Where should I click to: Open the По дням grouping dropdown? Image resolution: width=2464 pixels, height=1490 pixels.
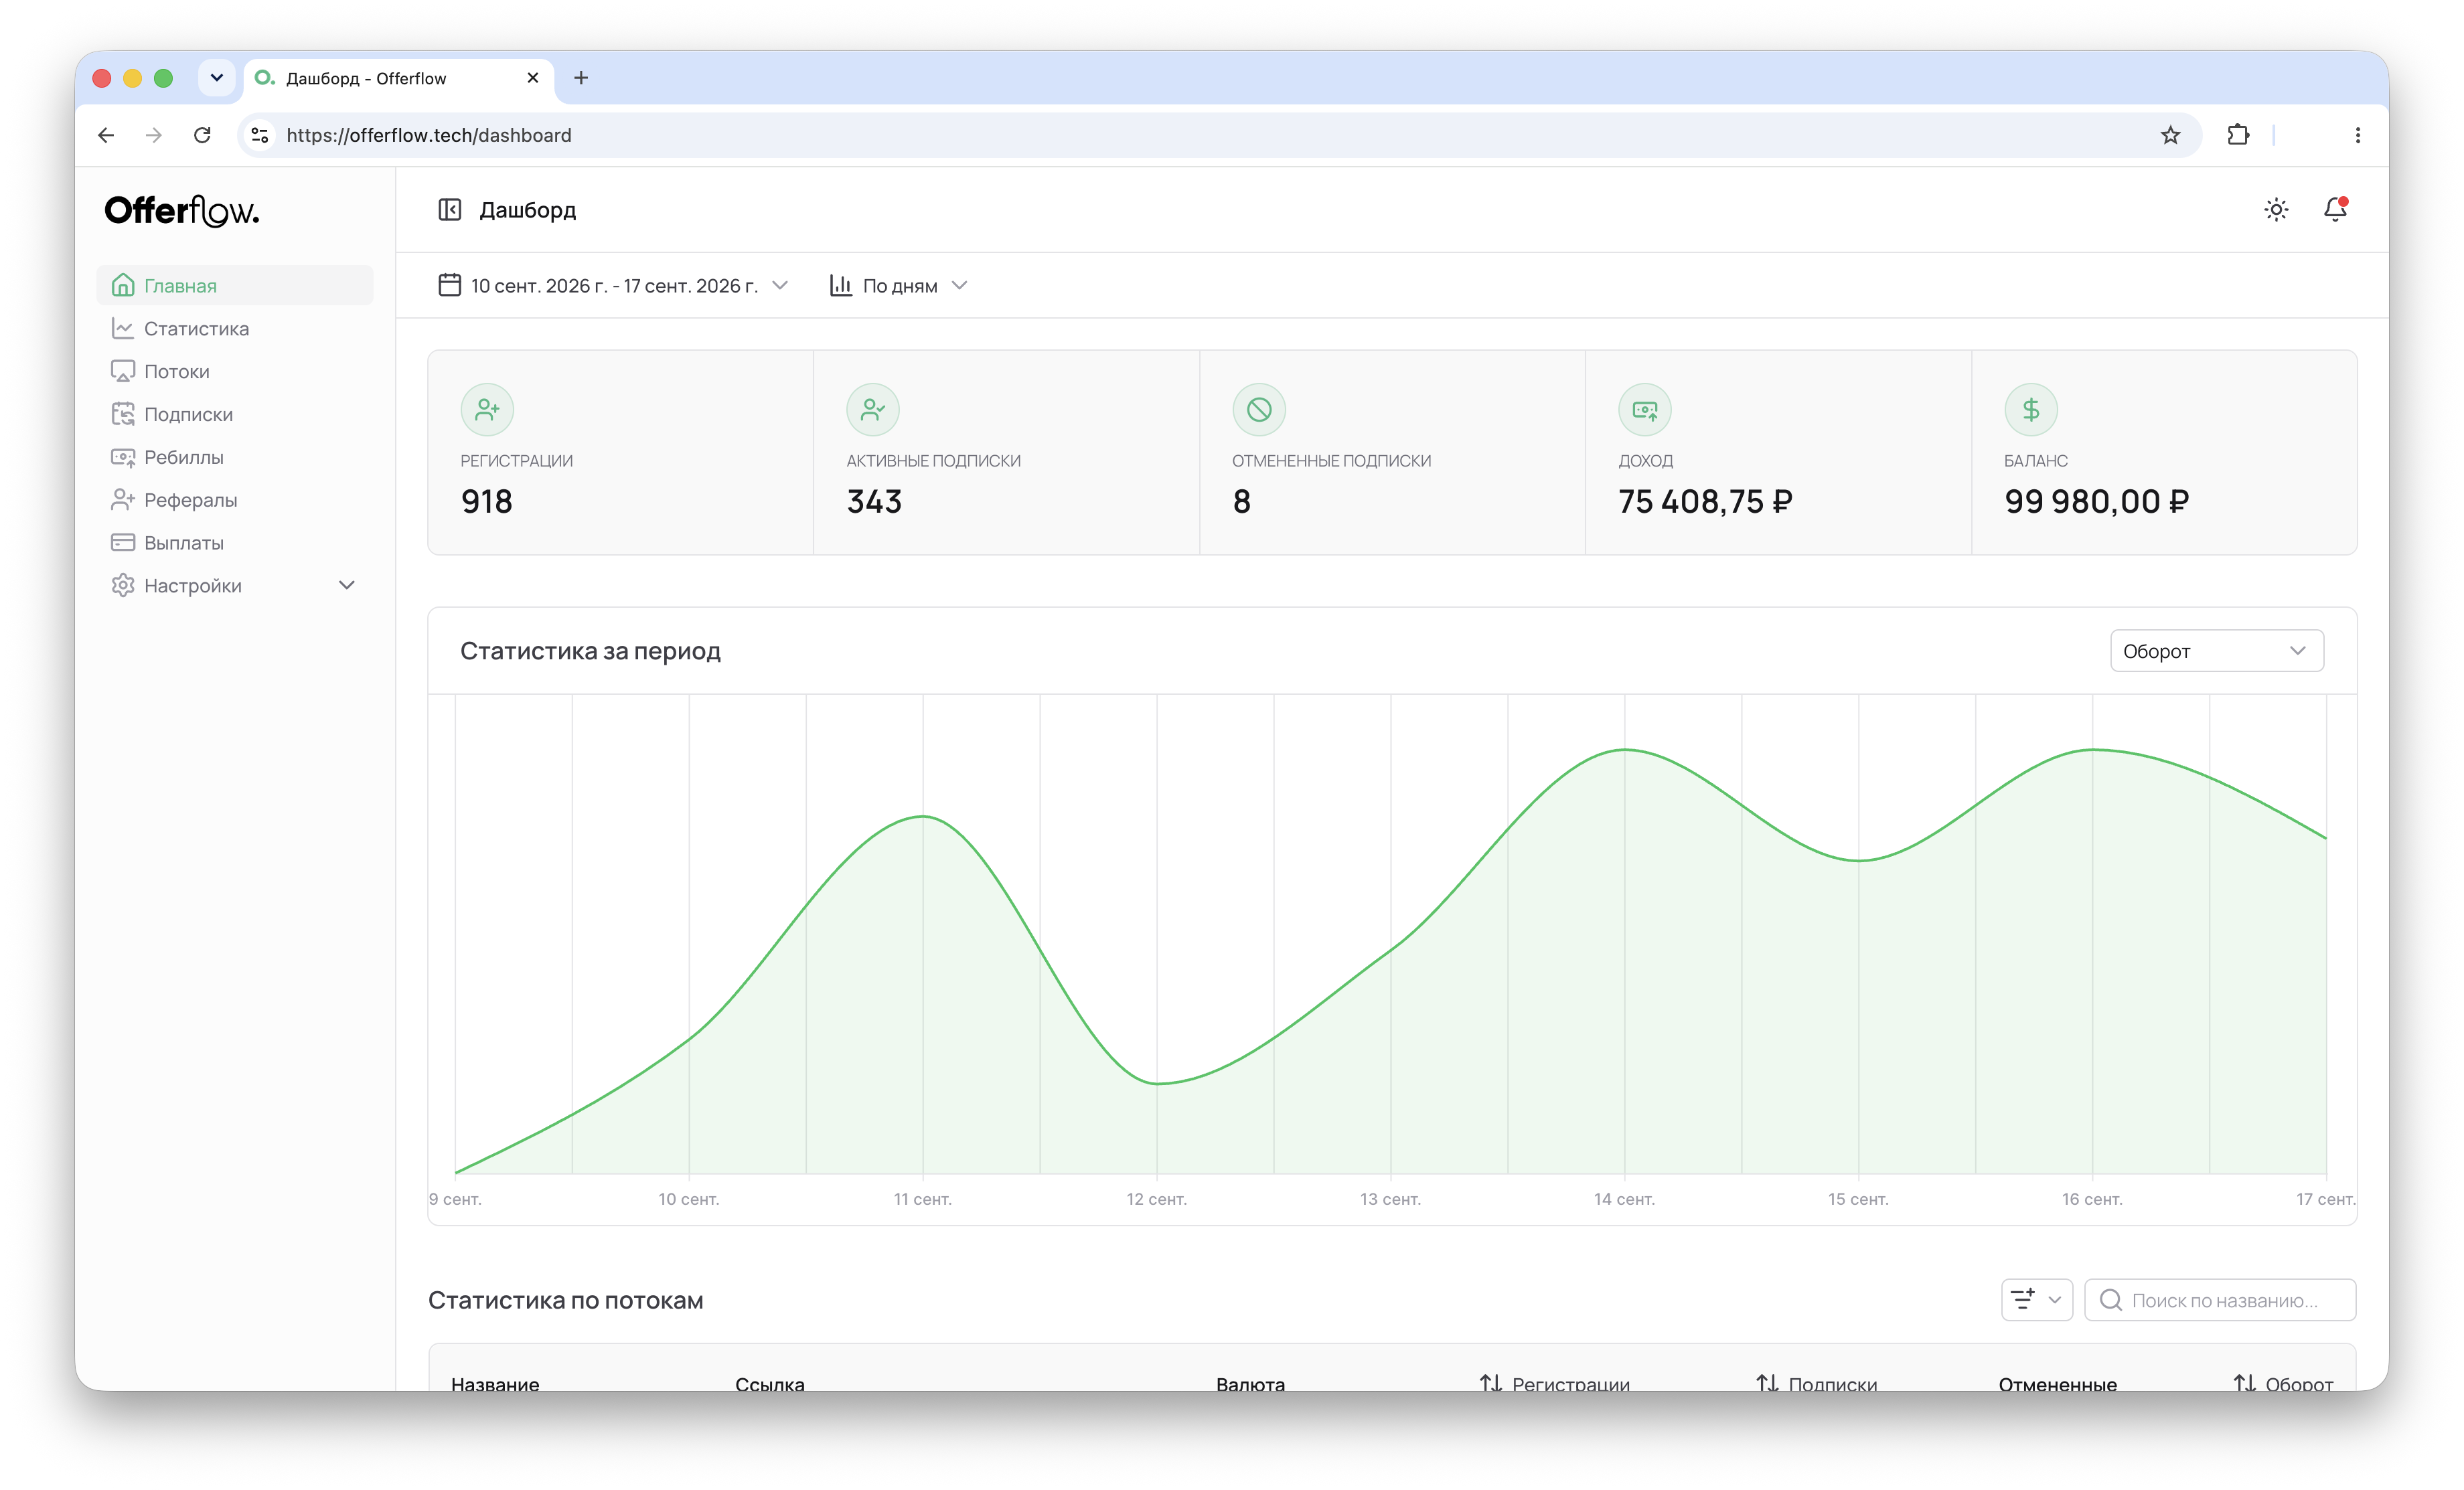[x=899, y=285]
